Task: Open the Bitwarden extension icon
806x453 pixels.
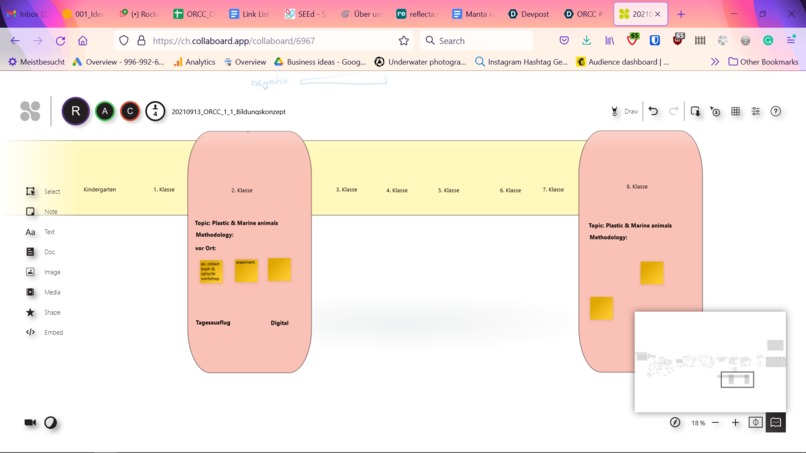Action: click(654, 40)
